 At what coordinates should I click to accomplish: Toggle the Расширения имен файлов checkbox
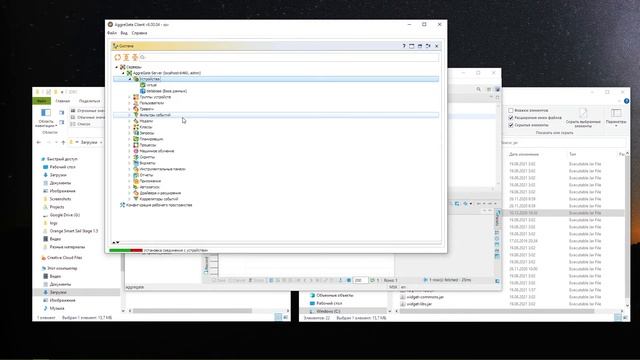click(511, 118)
